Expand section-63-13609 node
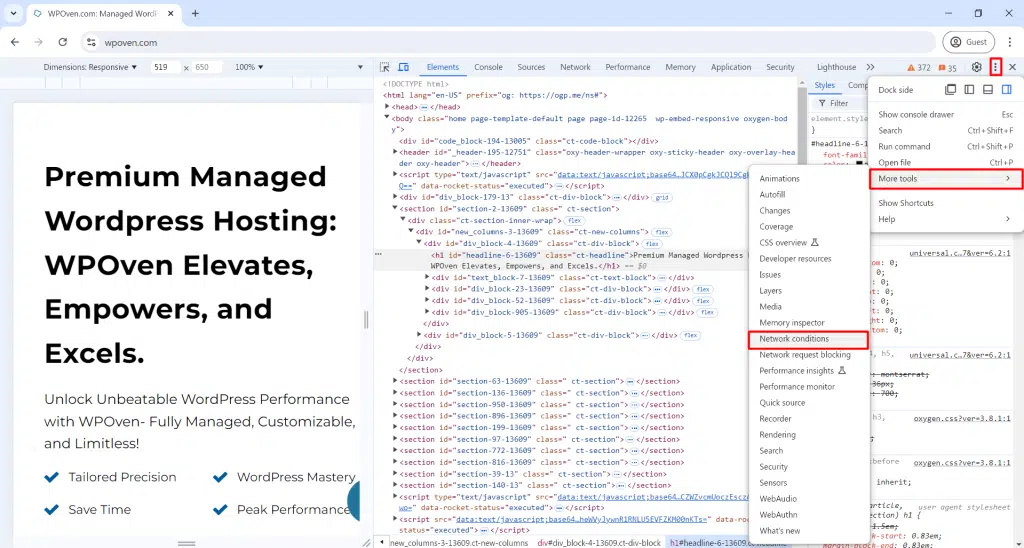The height and width of the screenshot is (548, 1024). 395,381
